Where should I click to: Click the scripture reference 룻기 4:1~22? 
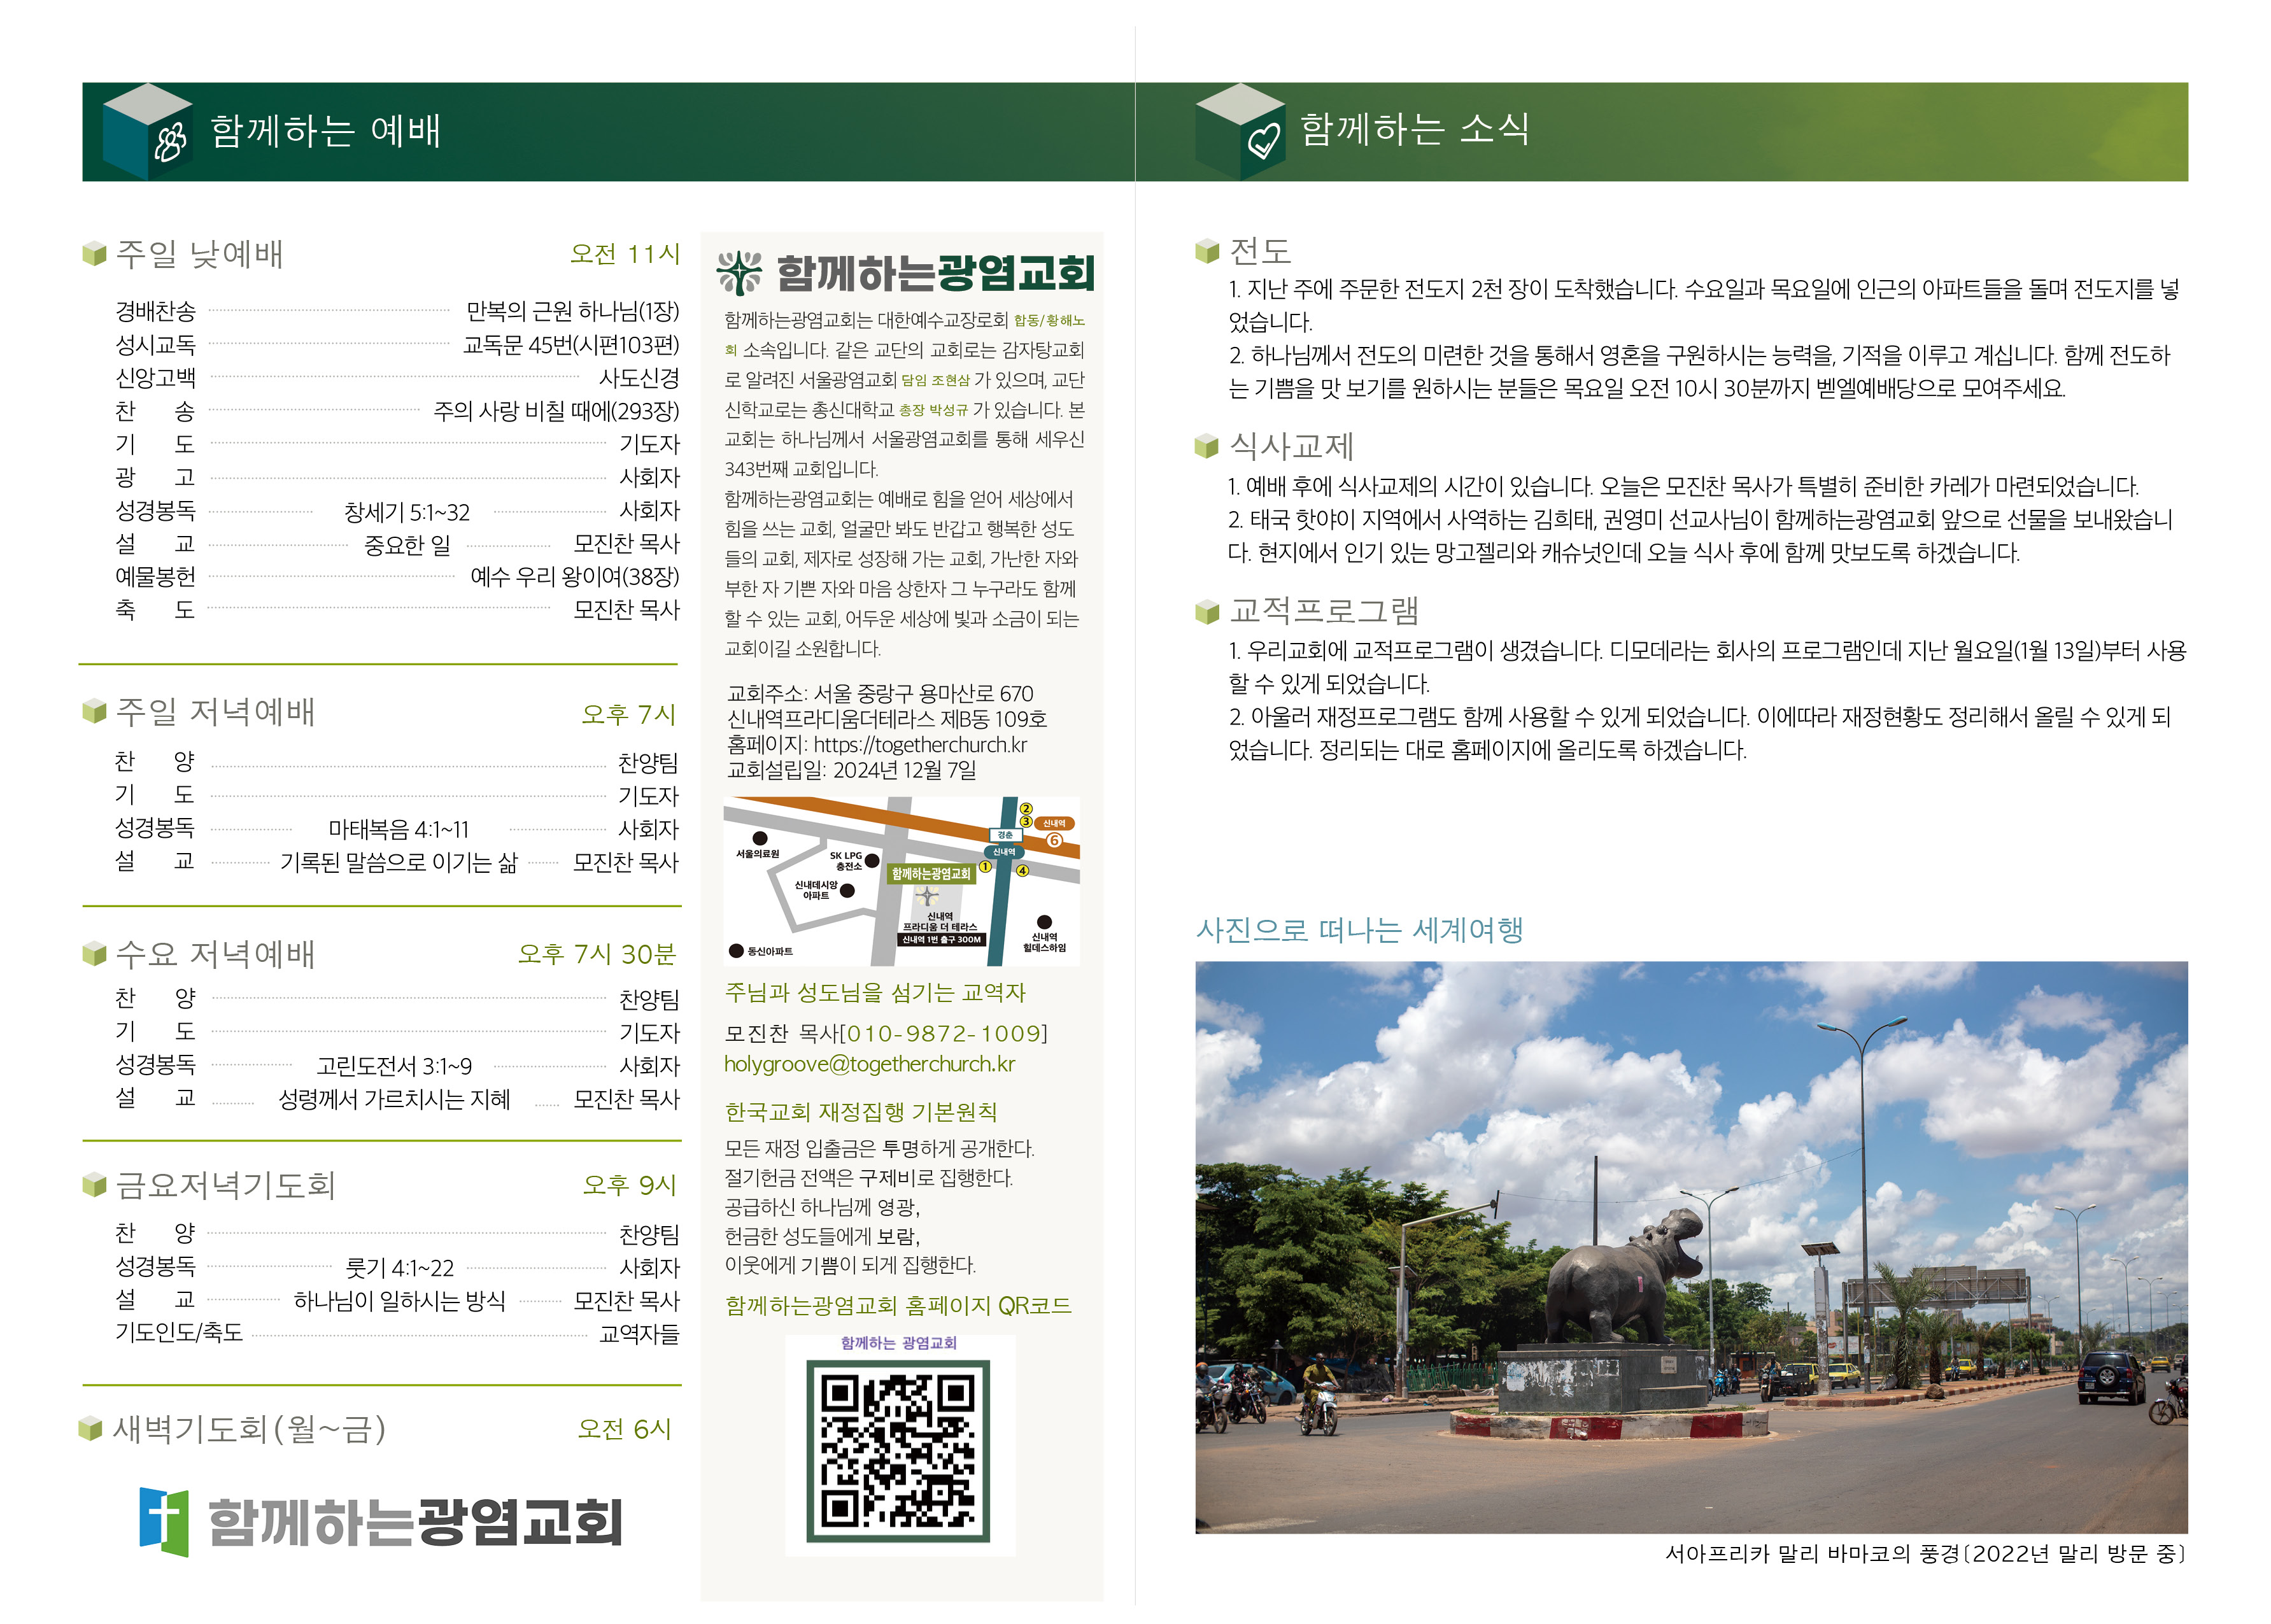click(399, 1268)
